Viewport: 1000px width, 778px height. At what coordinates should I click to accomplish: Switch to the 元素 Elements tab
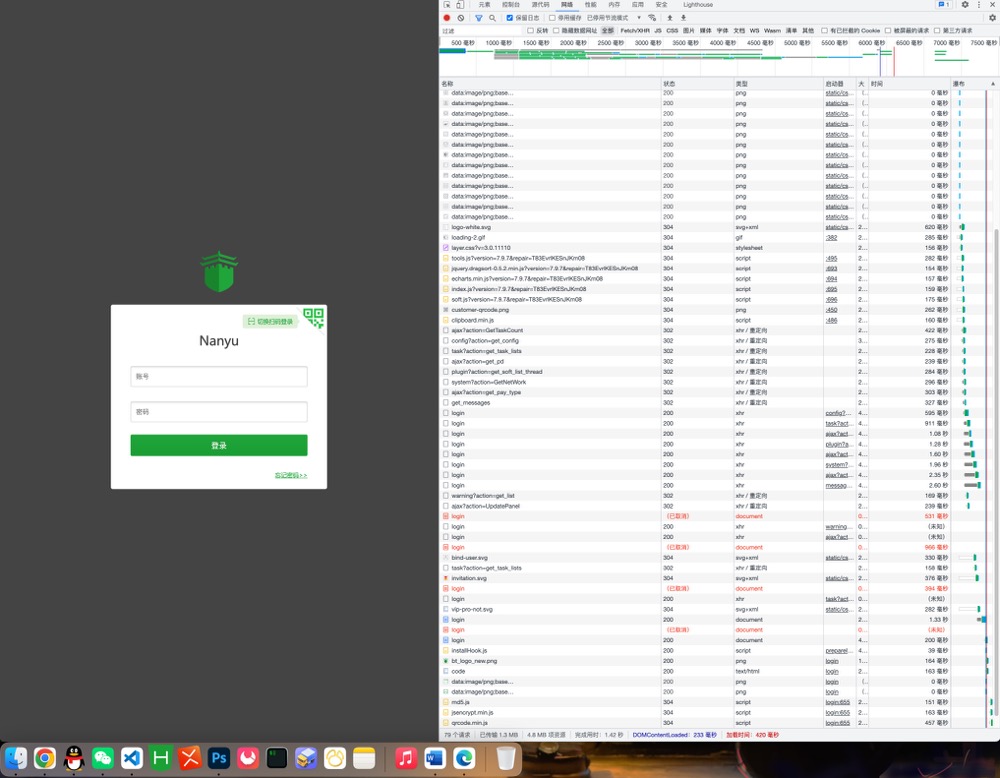(485, 4)
